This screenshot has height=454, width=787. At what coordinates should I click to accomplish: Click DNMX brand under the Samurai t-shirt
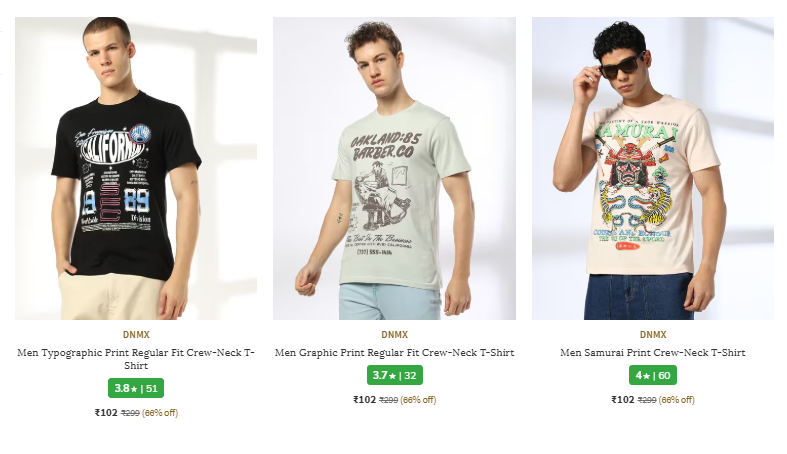[652, 335]
